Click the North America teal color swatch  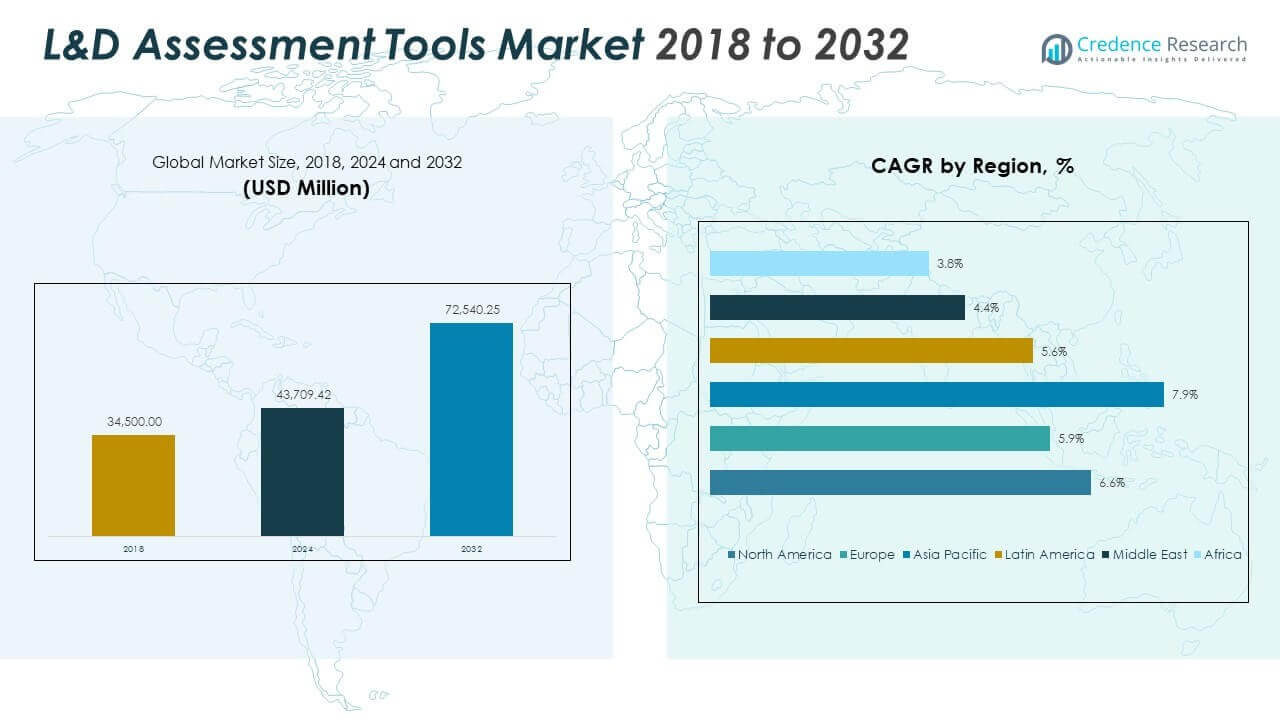731,554
